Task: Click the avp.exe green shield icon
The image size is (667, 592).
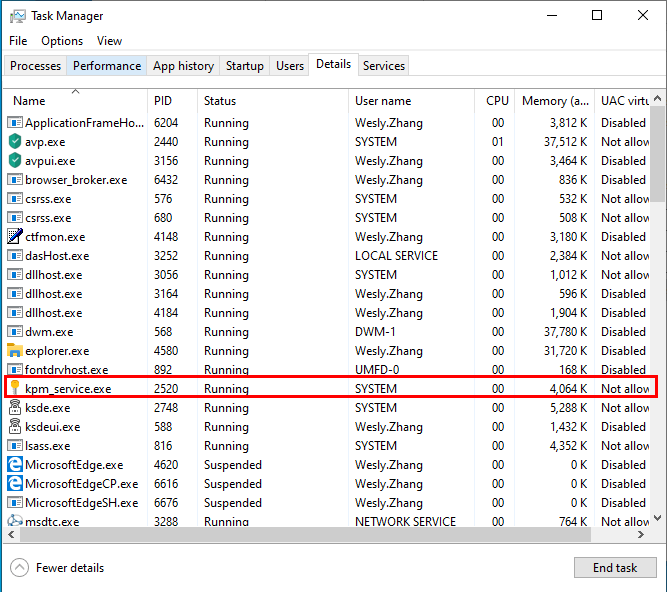Action: pos(15,142)
